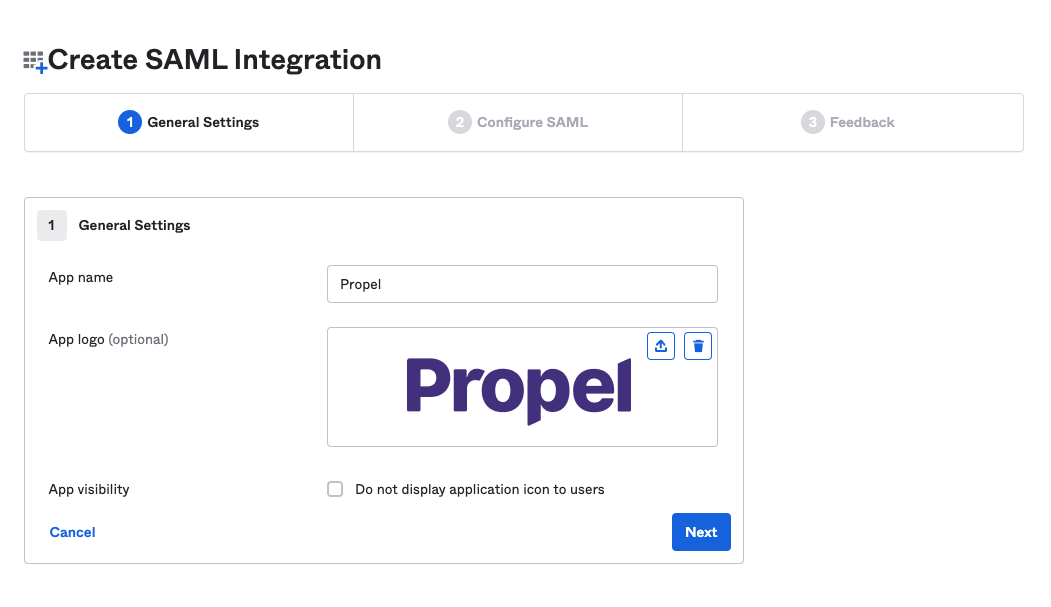1051x607 pixels.
Task: Click the grid-plus app creation icon beside the title
Action: click(33, 59)
